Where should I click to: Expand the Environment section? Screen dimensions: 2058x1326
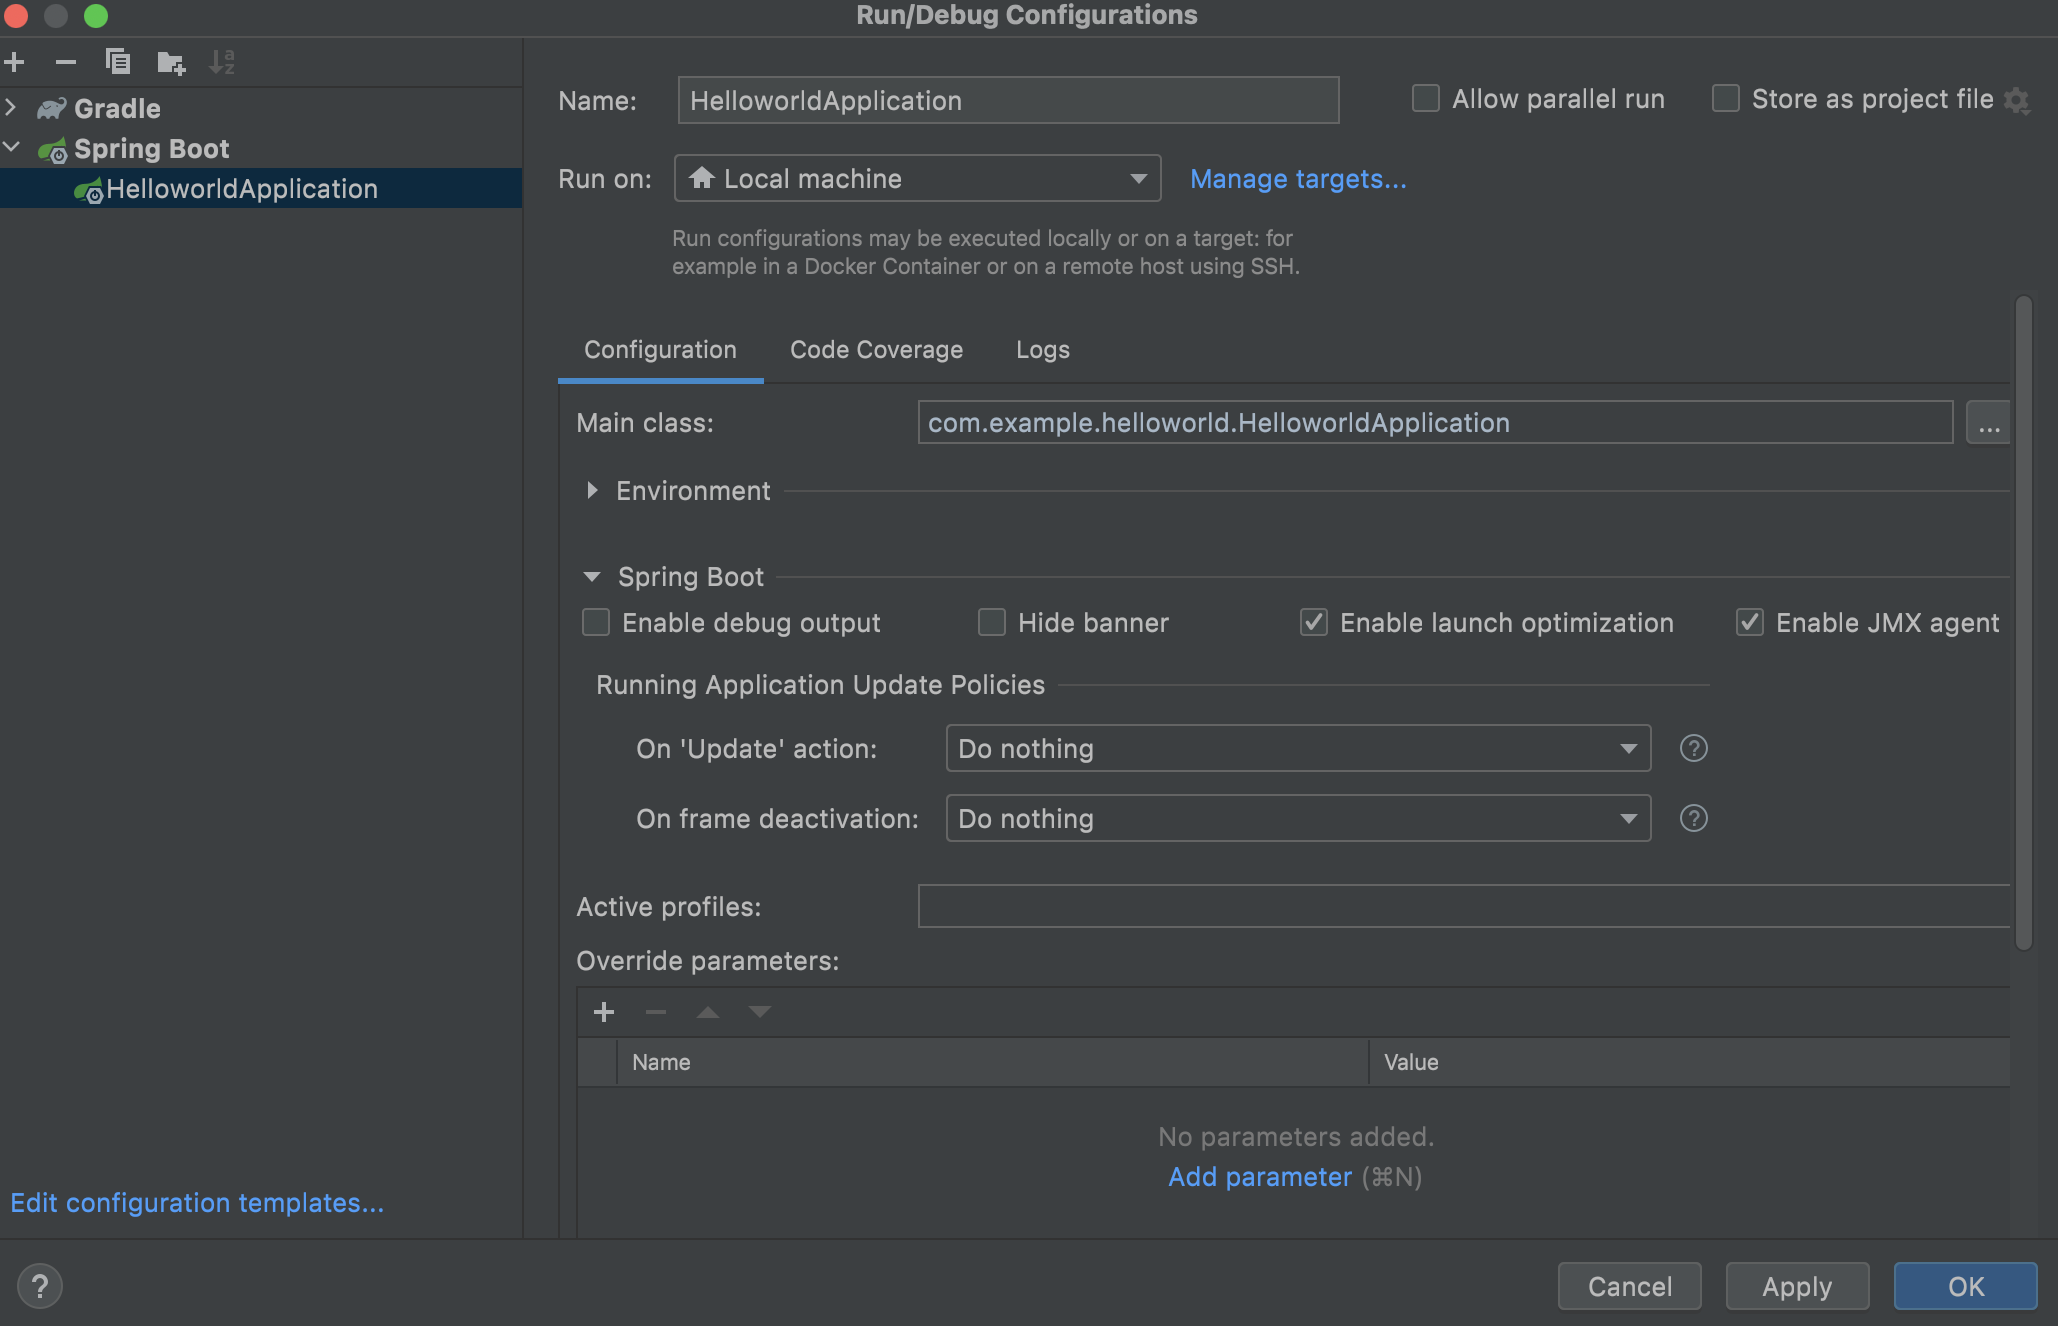tap(592, 491)
